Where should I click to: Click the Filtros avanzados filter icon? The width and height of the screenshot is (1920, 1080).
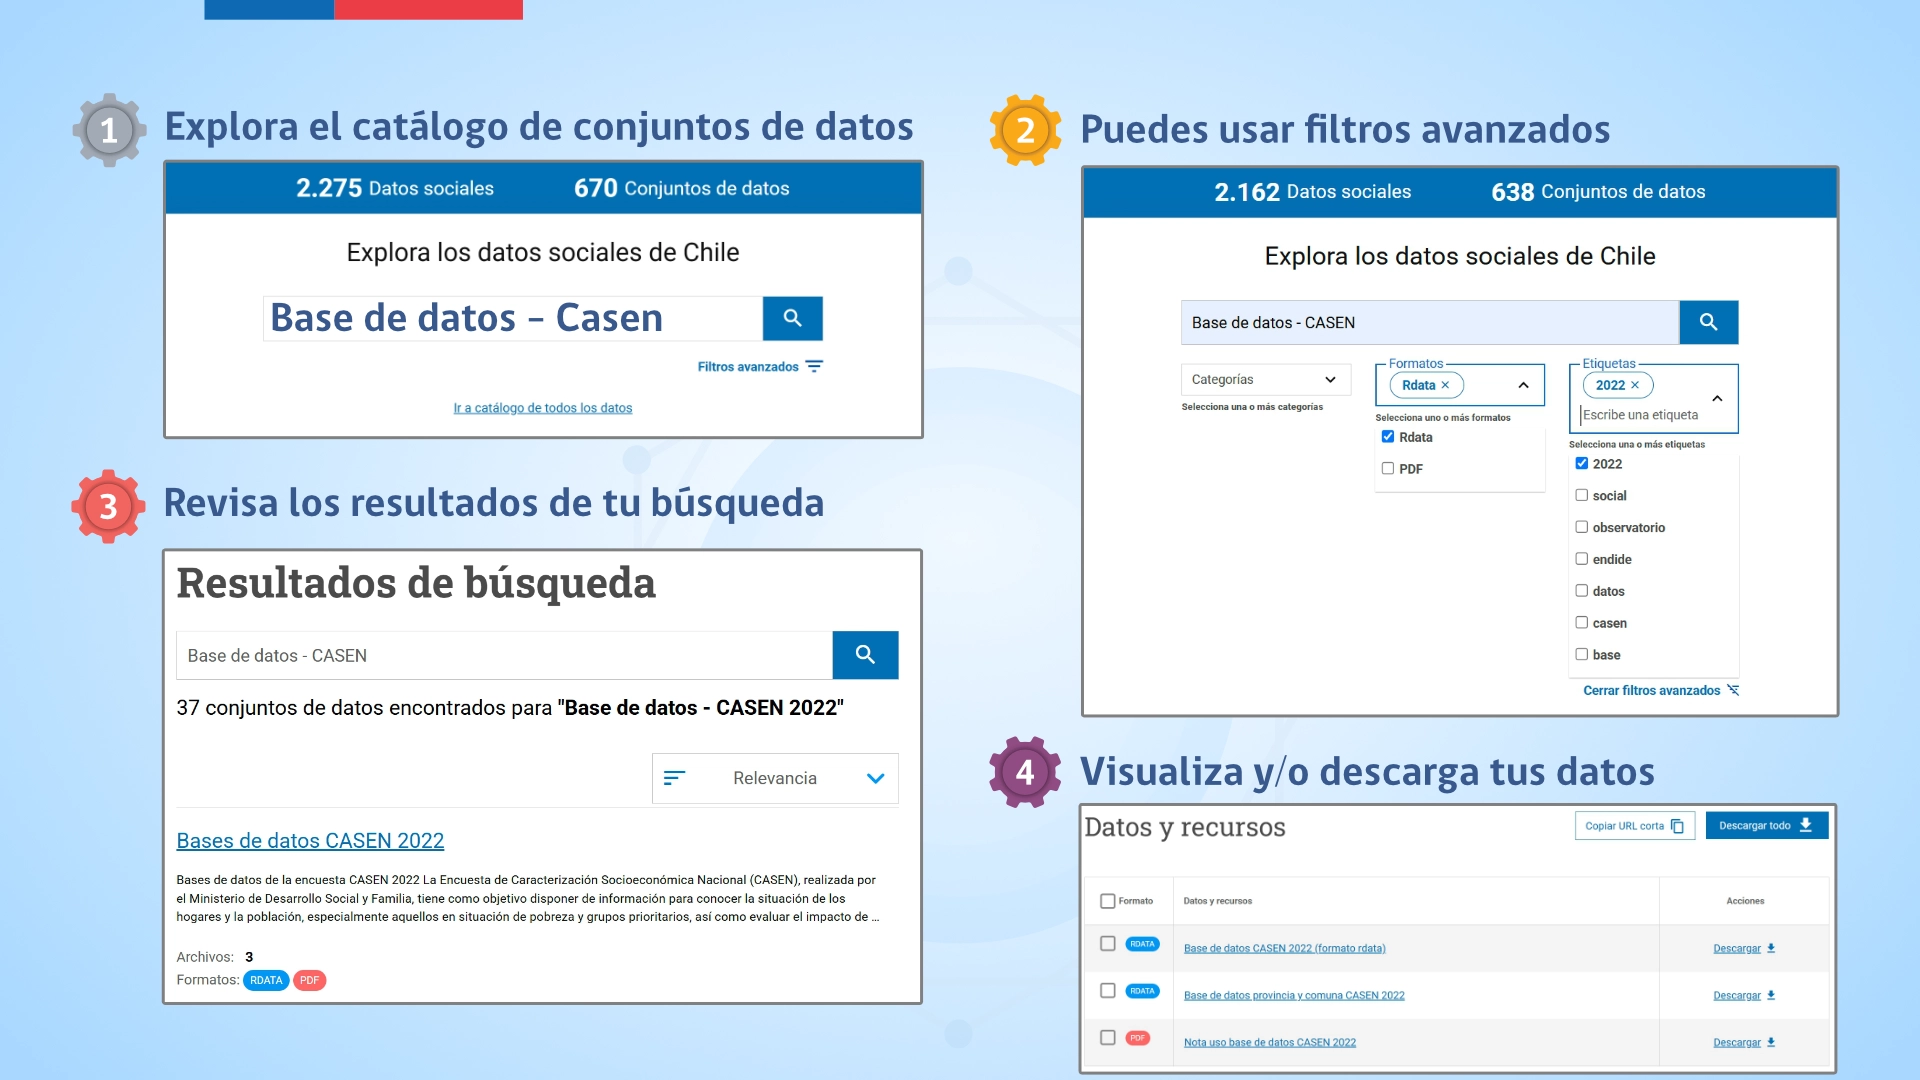point(814,367)
